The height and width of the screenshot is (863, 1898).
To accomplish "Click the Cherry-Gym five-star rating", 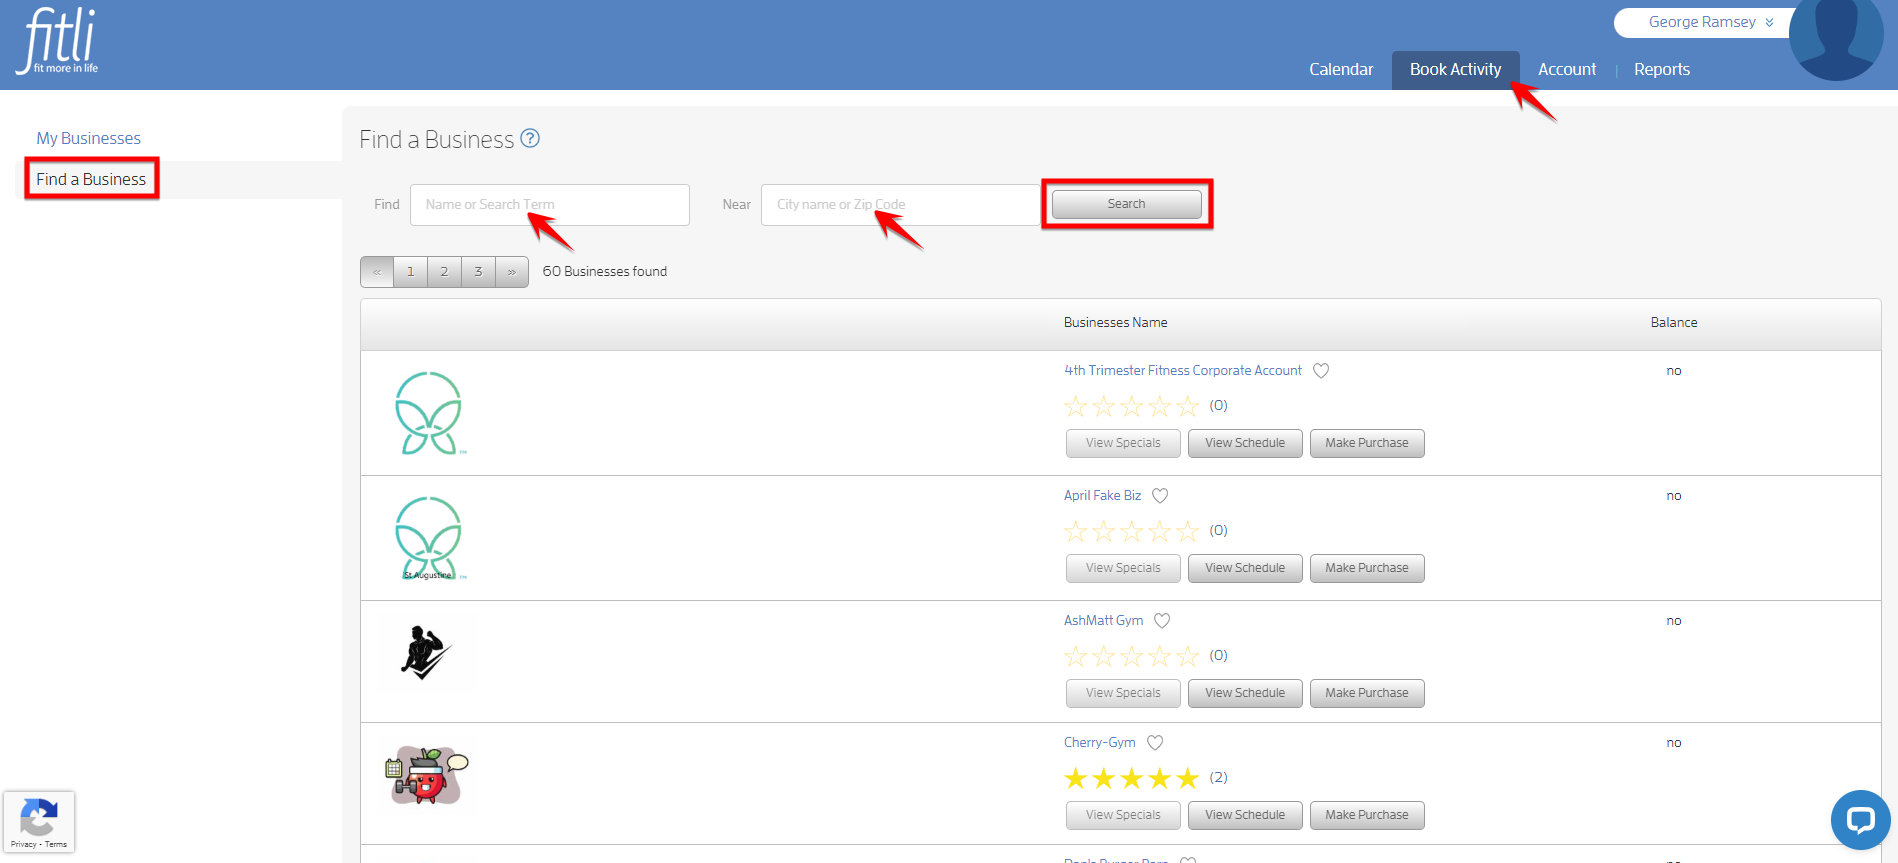I will click(1131, 778).
